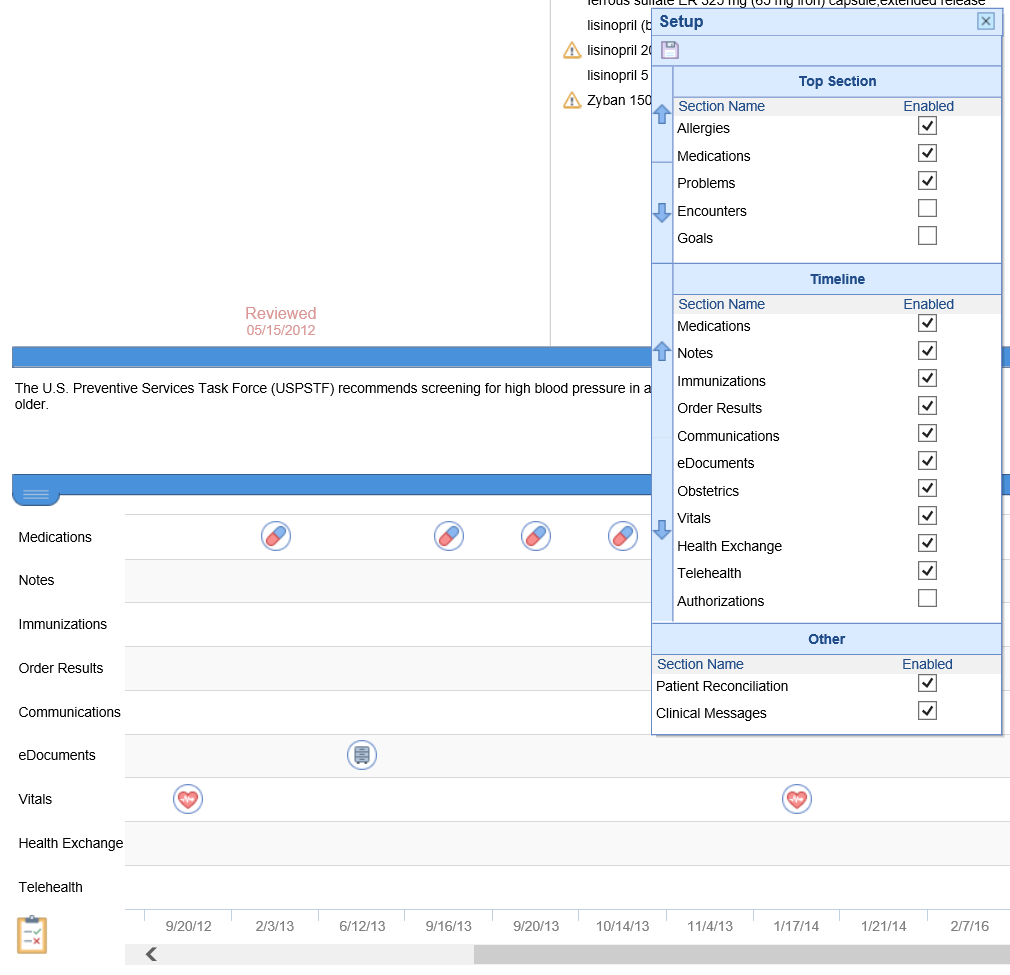Move Top Section item up with arrow
Image resolution: width=1010 pixels, height=975 pixels.
[662, 115]
